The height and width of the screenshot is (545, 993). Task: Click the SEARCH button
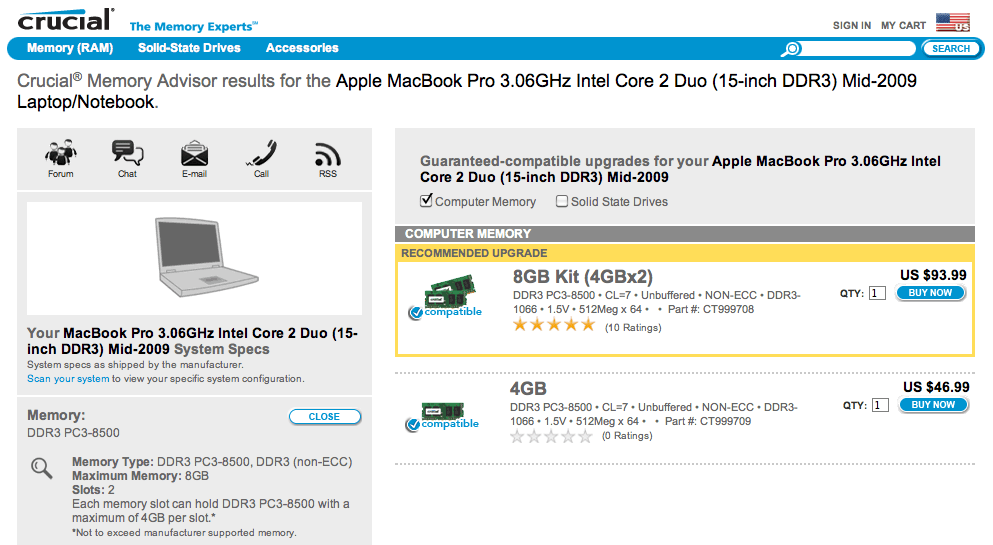pos(951,49)
